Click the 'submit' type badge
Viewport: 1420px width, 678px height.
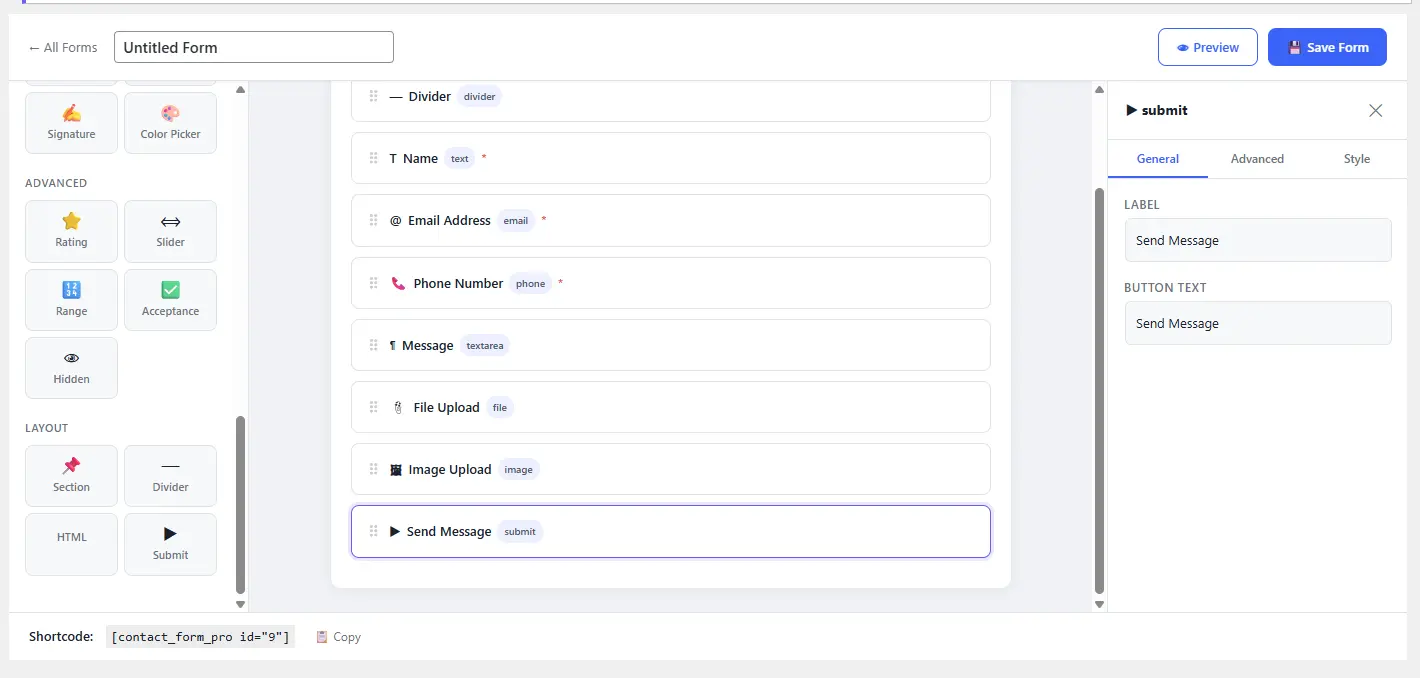520,532
